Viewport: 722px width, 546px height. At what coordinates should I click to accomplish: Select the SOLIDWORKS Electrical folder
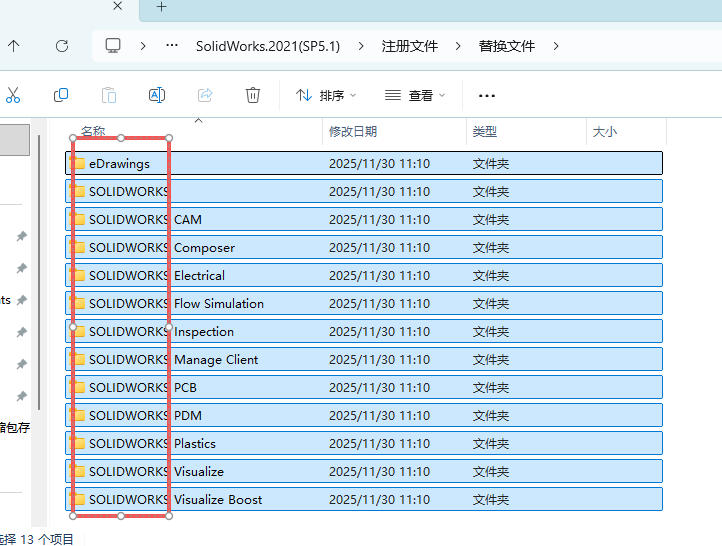(364, 275)
